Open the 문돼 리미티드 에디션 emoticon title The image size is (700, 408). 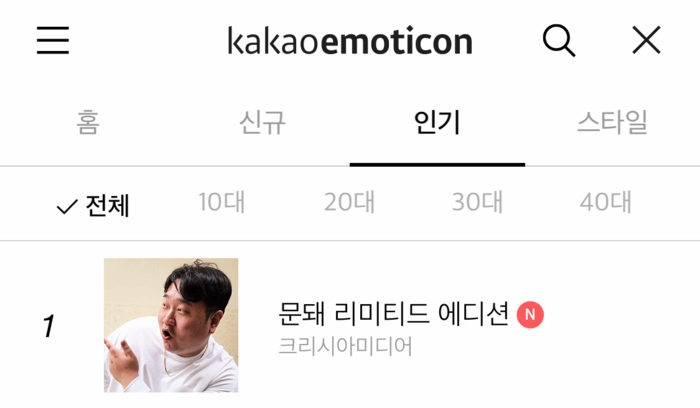click(393, 314)
